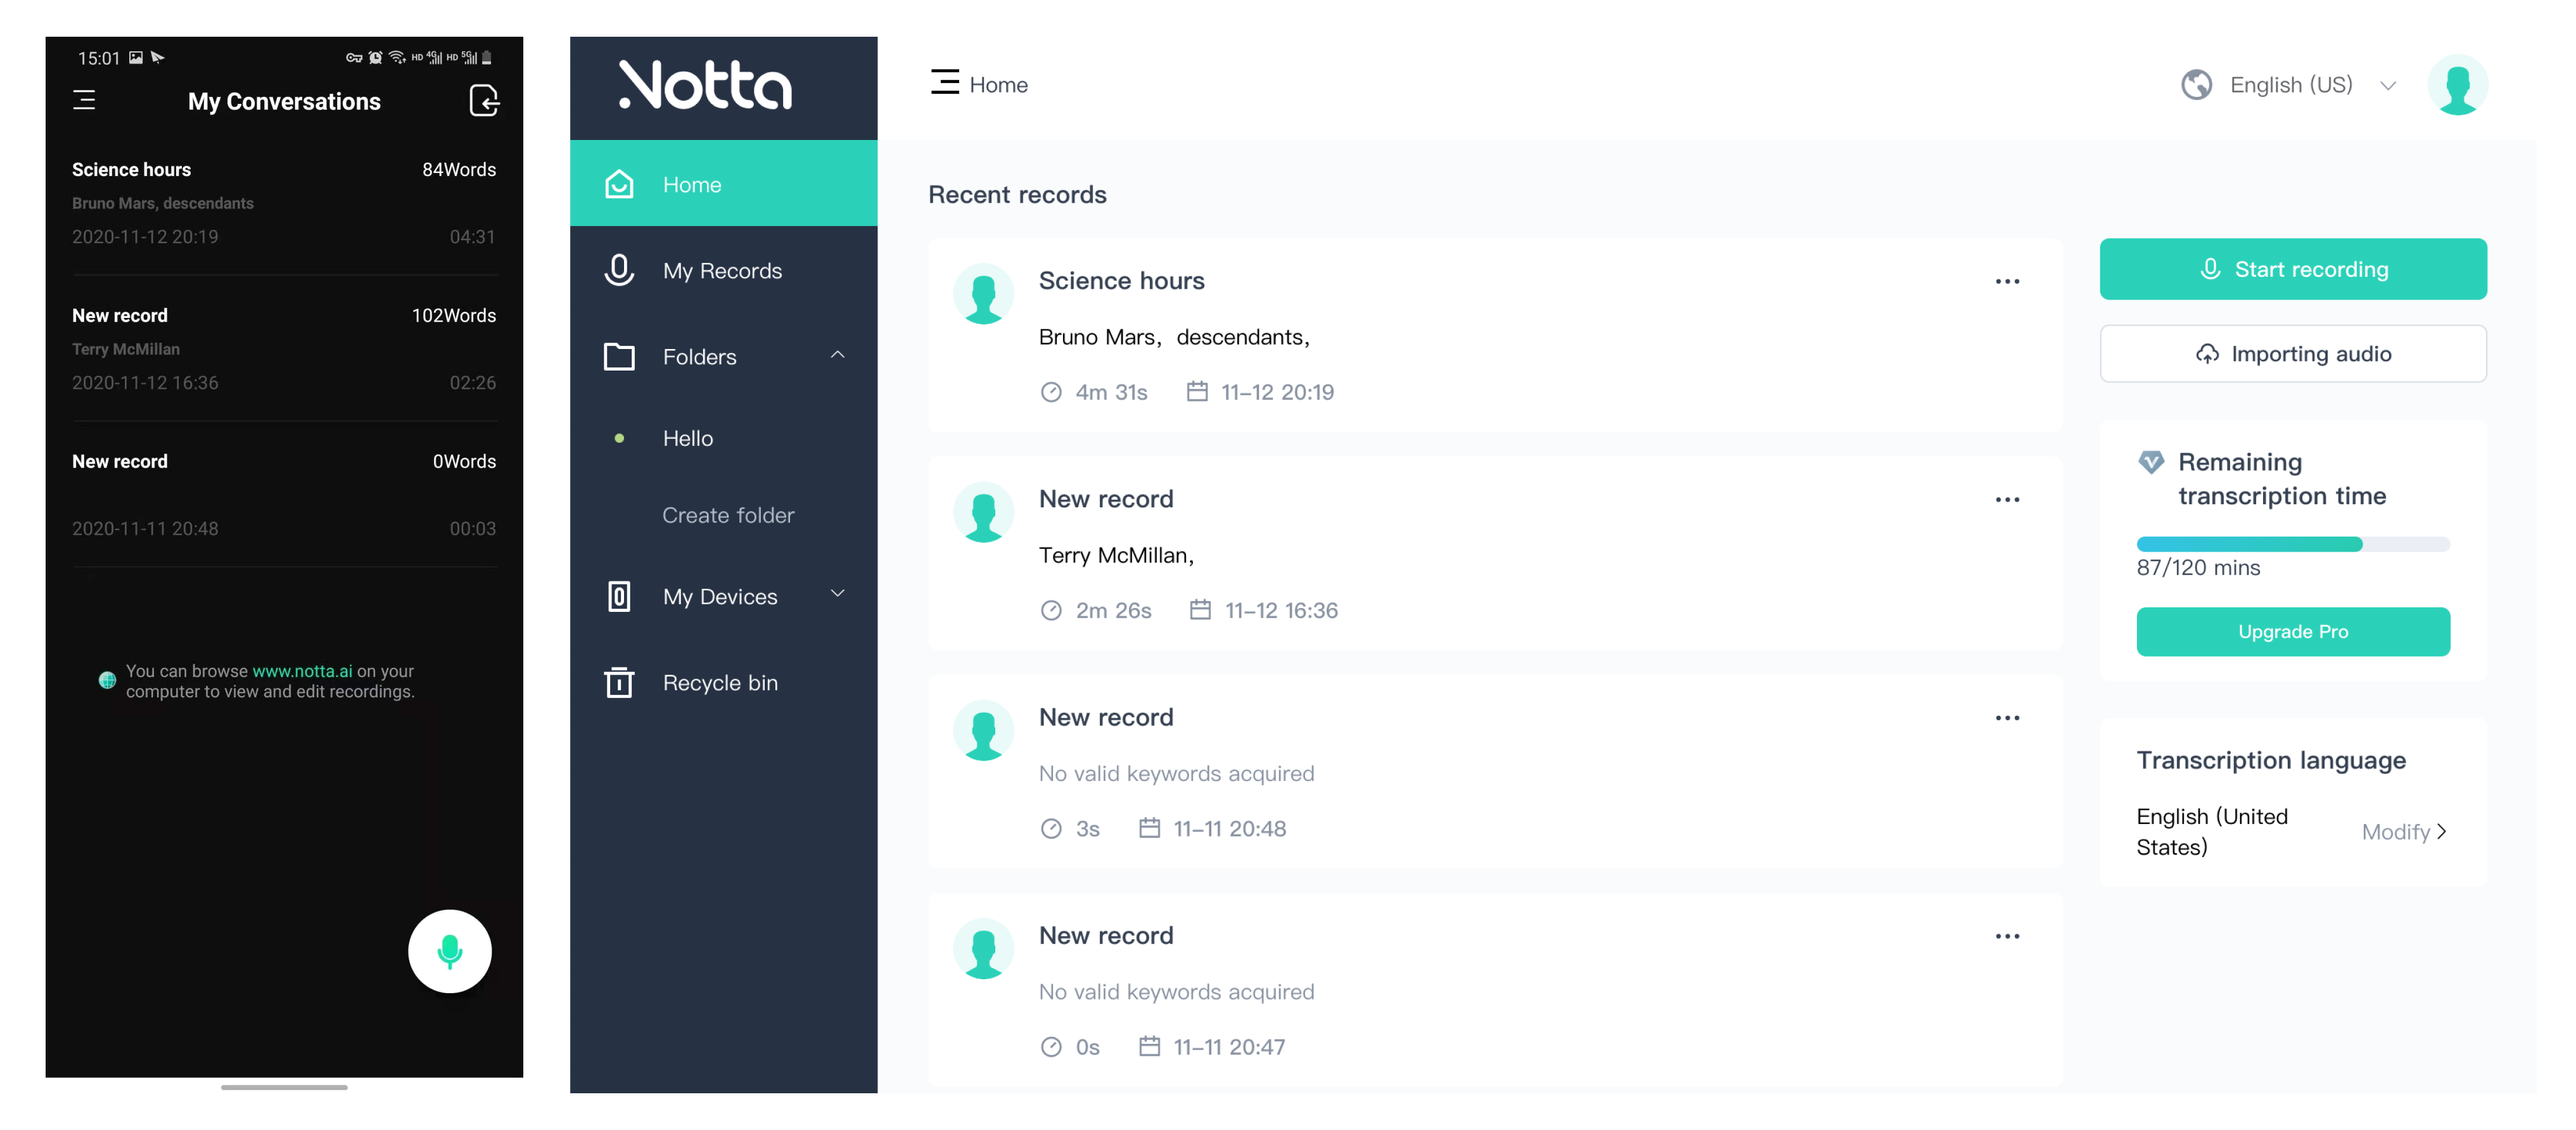Image resolution: width=2576 pixels, height=1130 pixels.
Task: Tap the export icon beside My Conversations
Action: click(484, 100)
